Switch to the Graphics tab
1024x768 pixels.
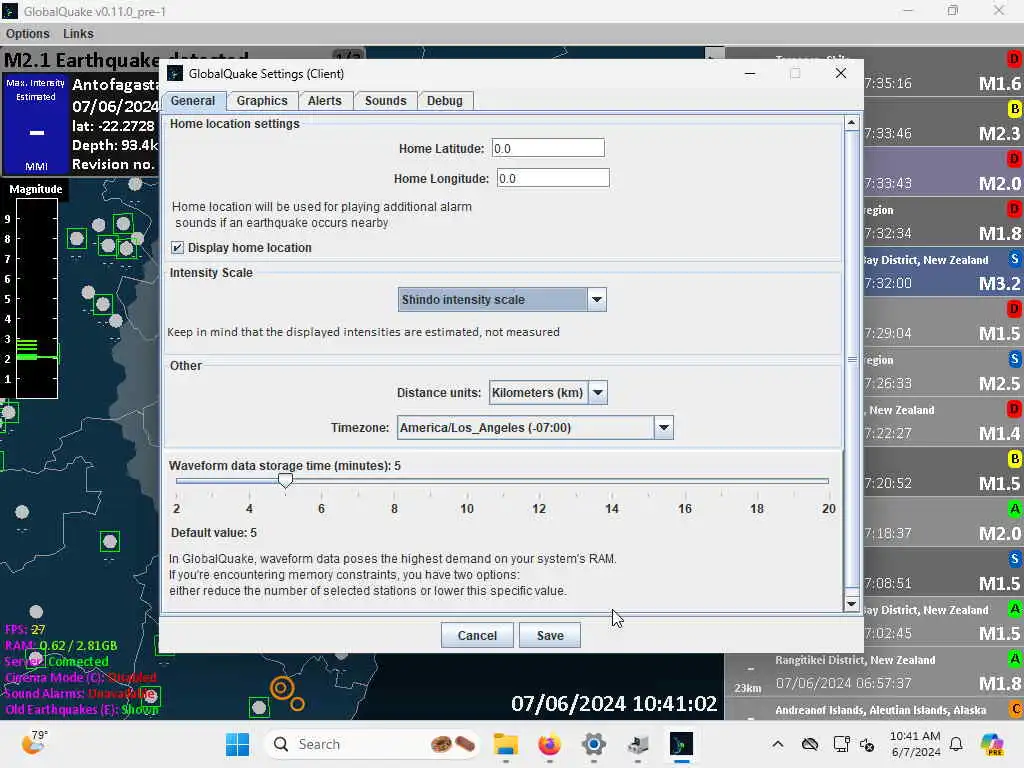click(x=262, y=101)
